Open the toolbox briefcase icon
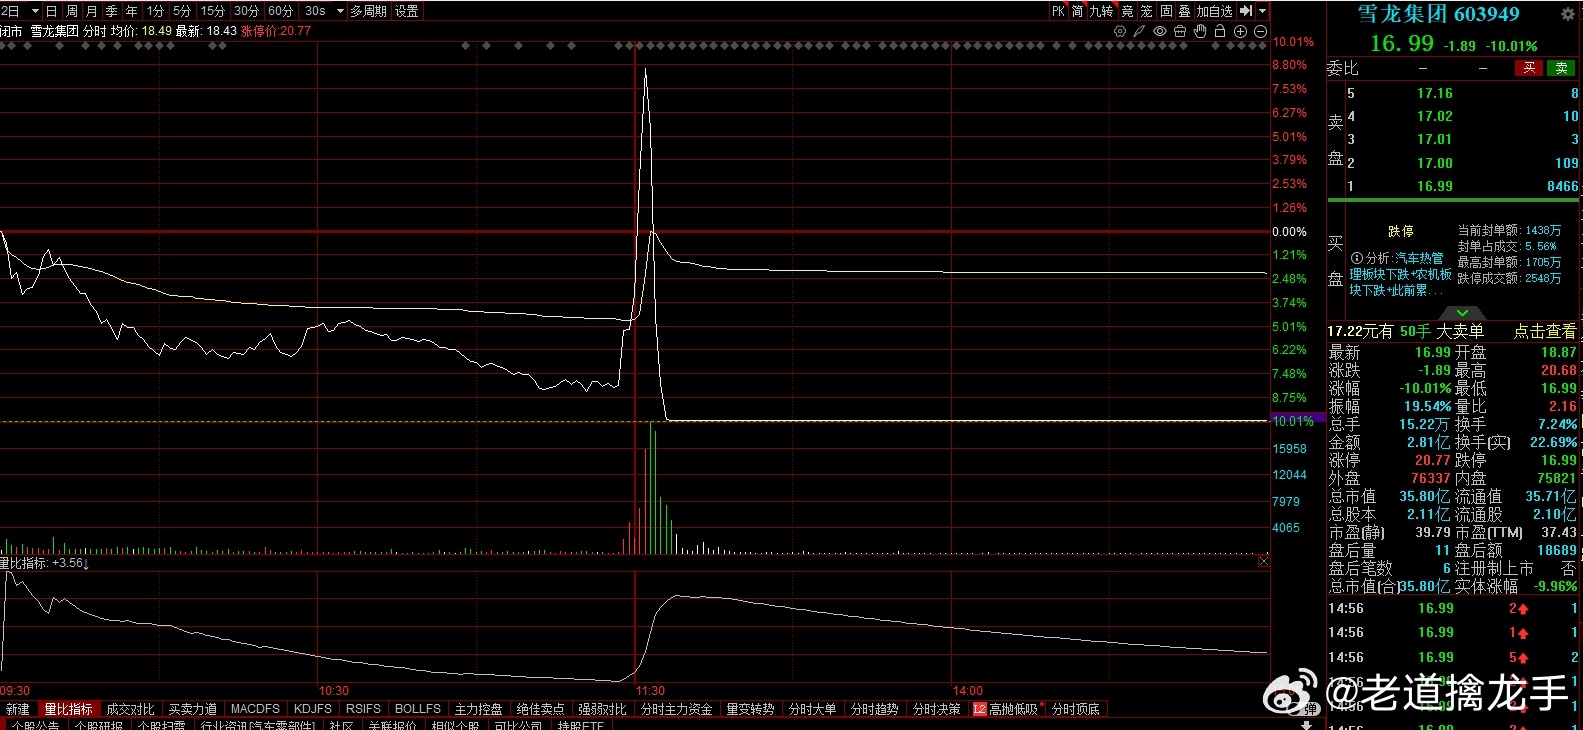1583x730 pixels. 1180,31
